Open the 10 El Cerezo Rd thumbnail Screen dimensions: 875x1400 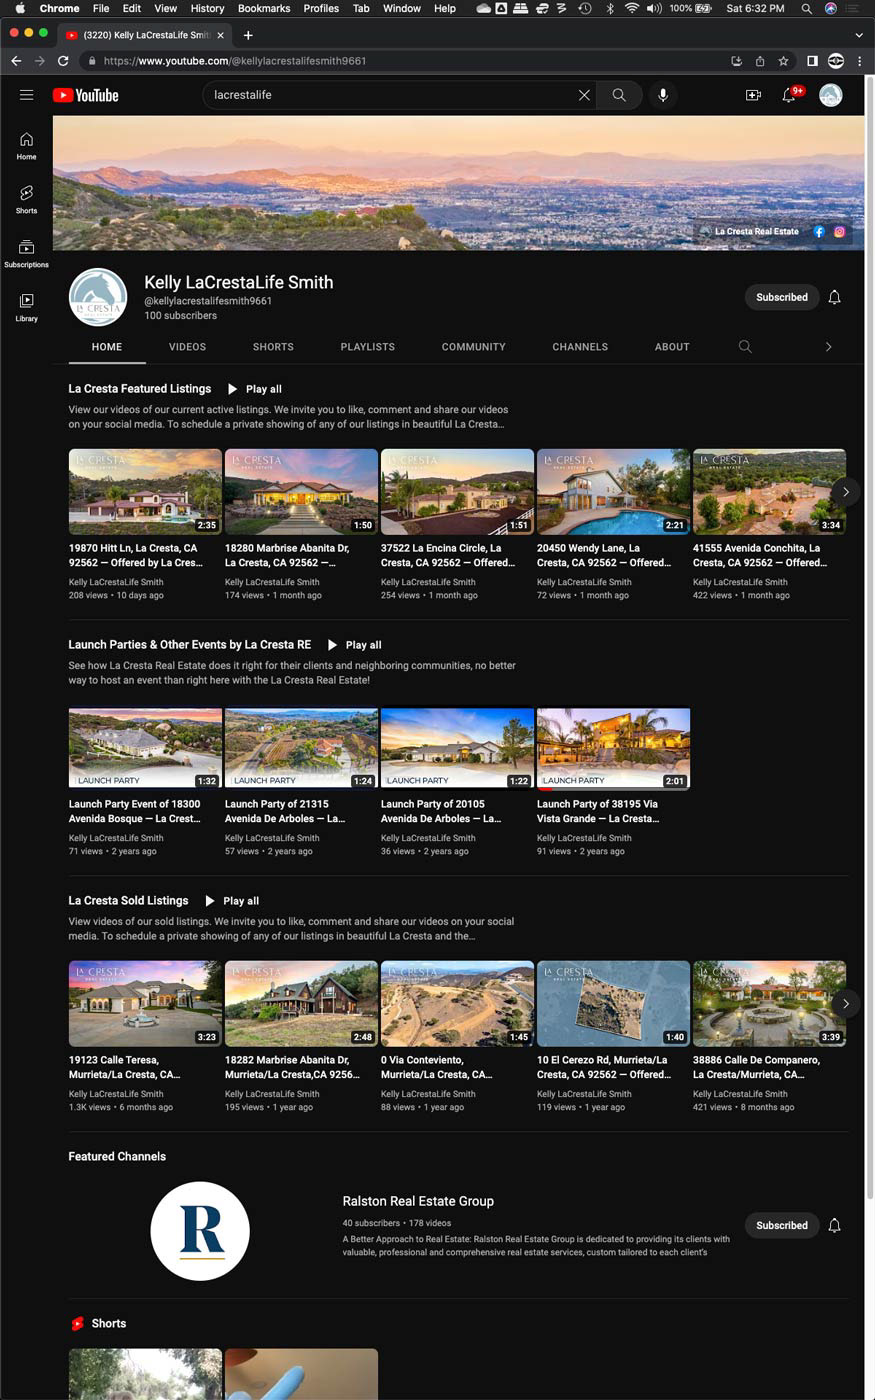pyautogui.click(x=613, y=1003)
